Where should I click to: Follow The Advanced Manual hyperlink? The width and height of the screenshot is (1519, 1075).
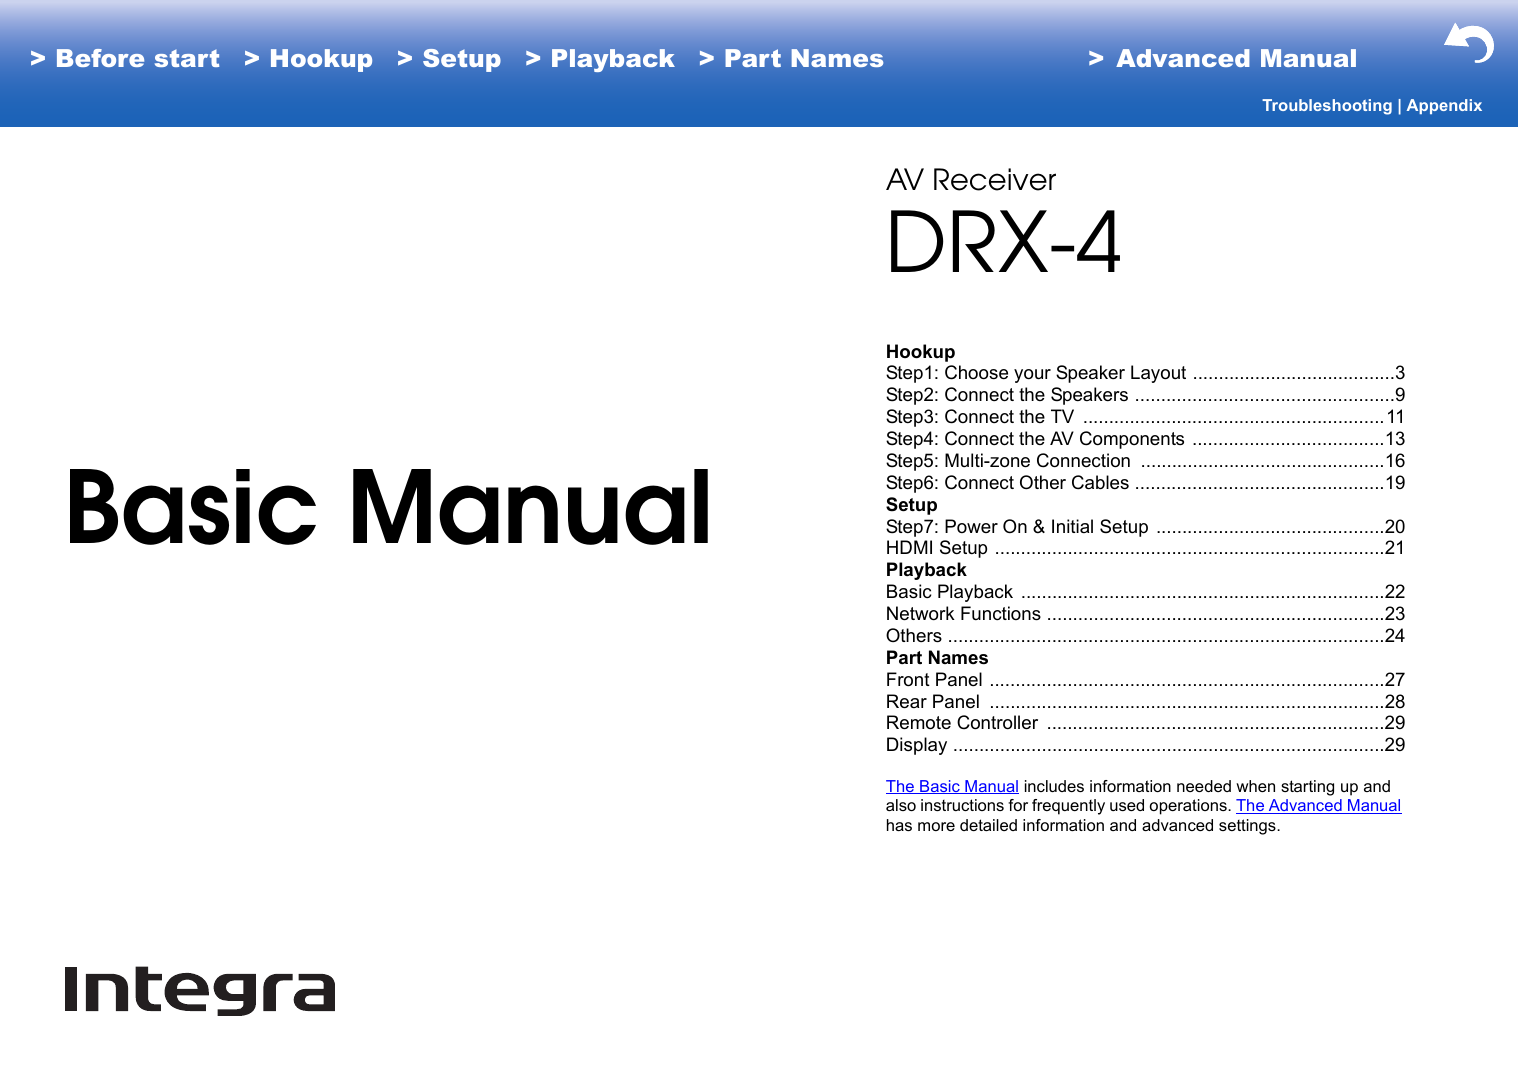[1318, 806]
